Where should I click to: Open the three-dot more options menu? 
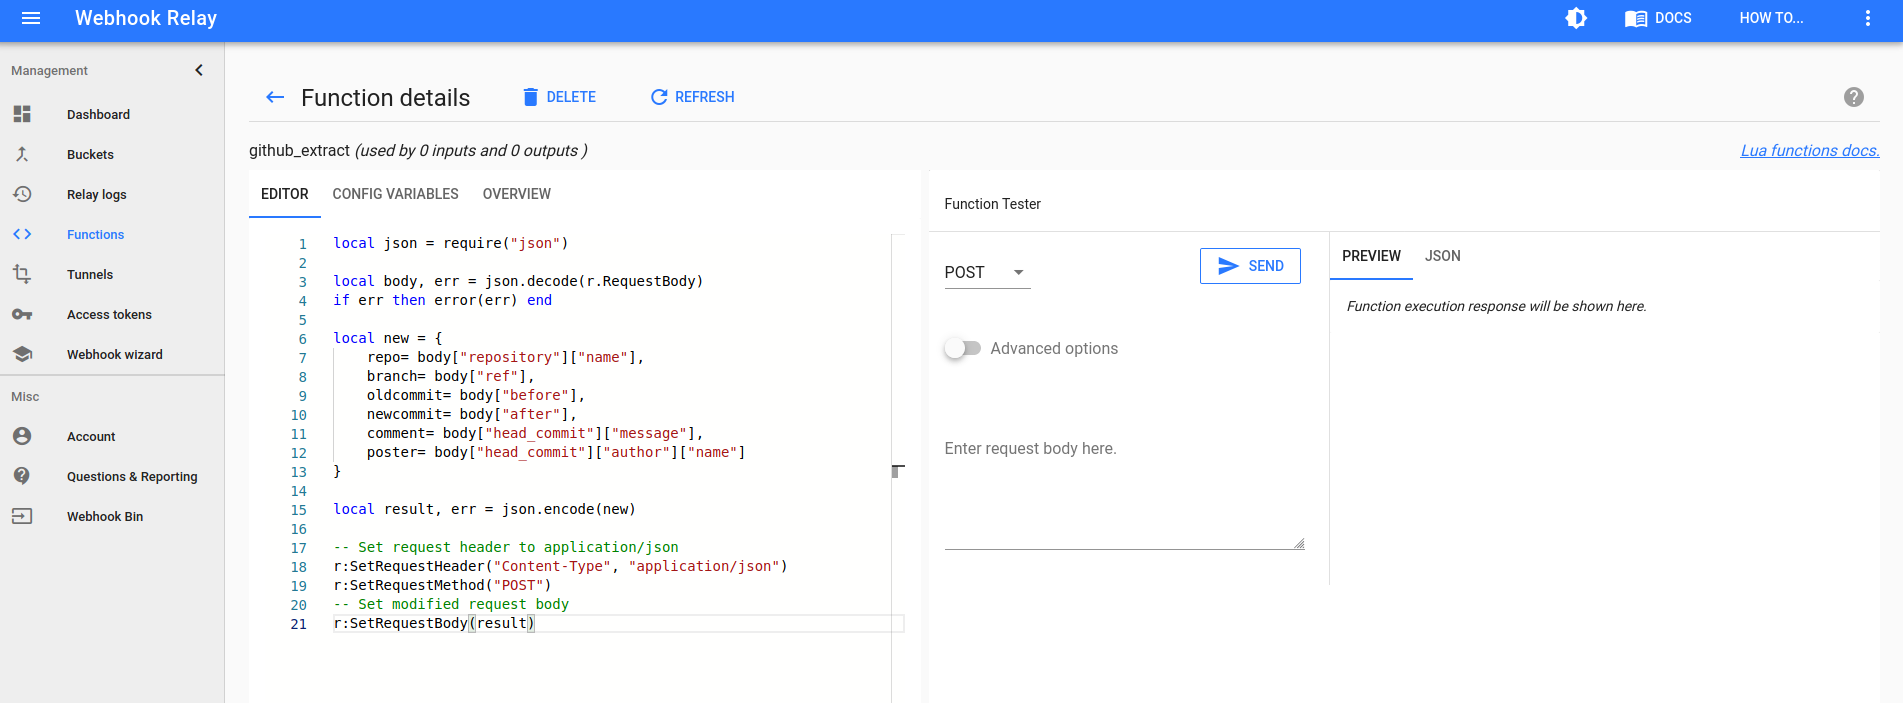pos(1867,18)
